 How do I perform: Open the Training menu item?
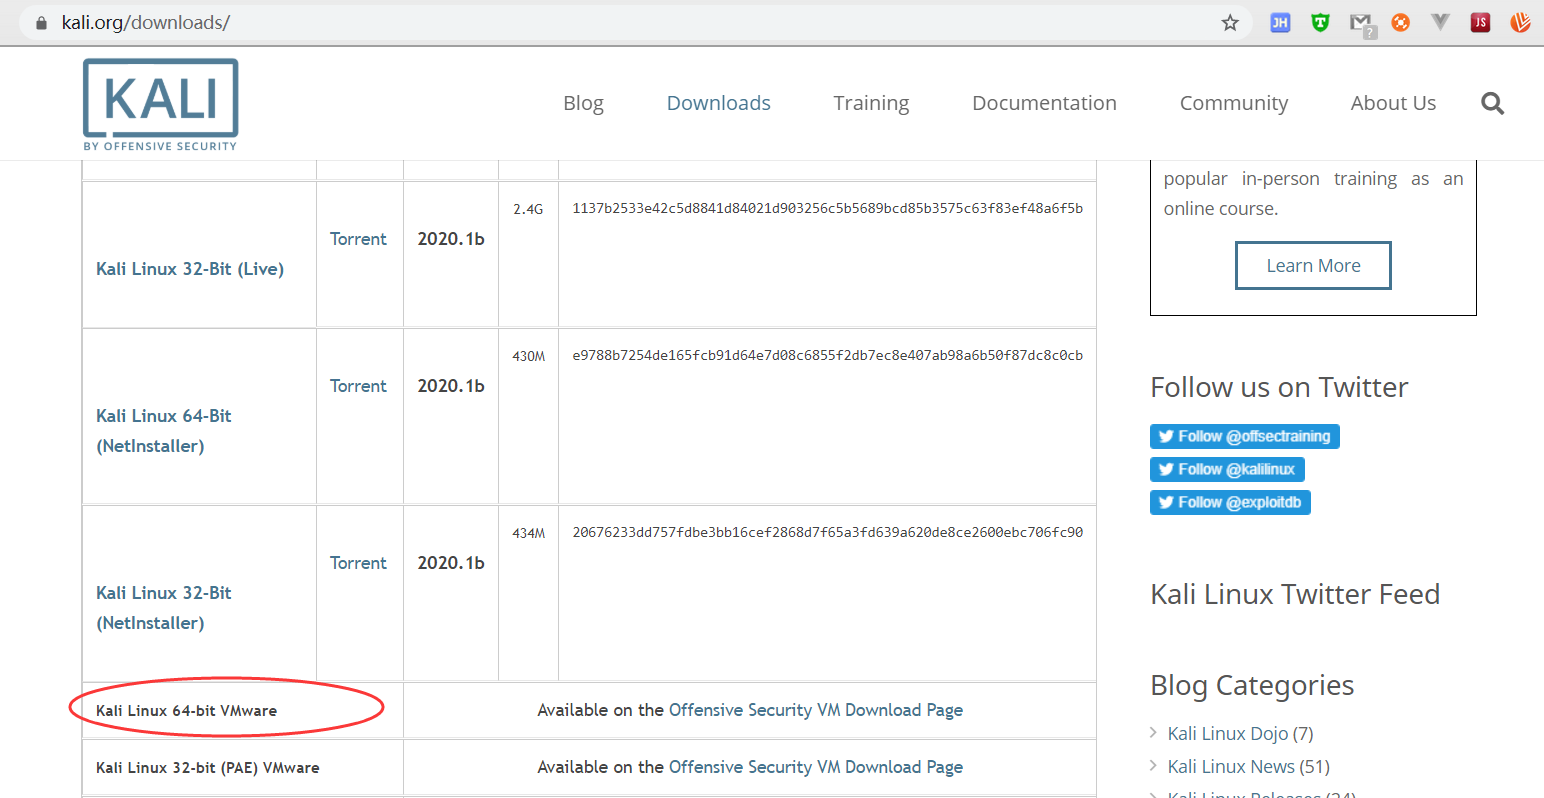click(871, 103)
